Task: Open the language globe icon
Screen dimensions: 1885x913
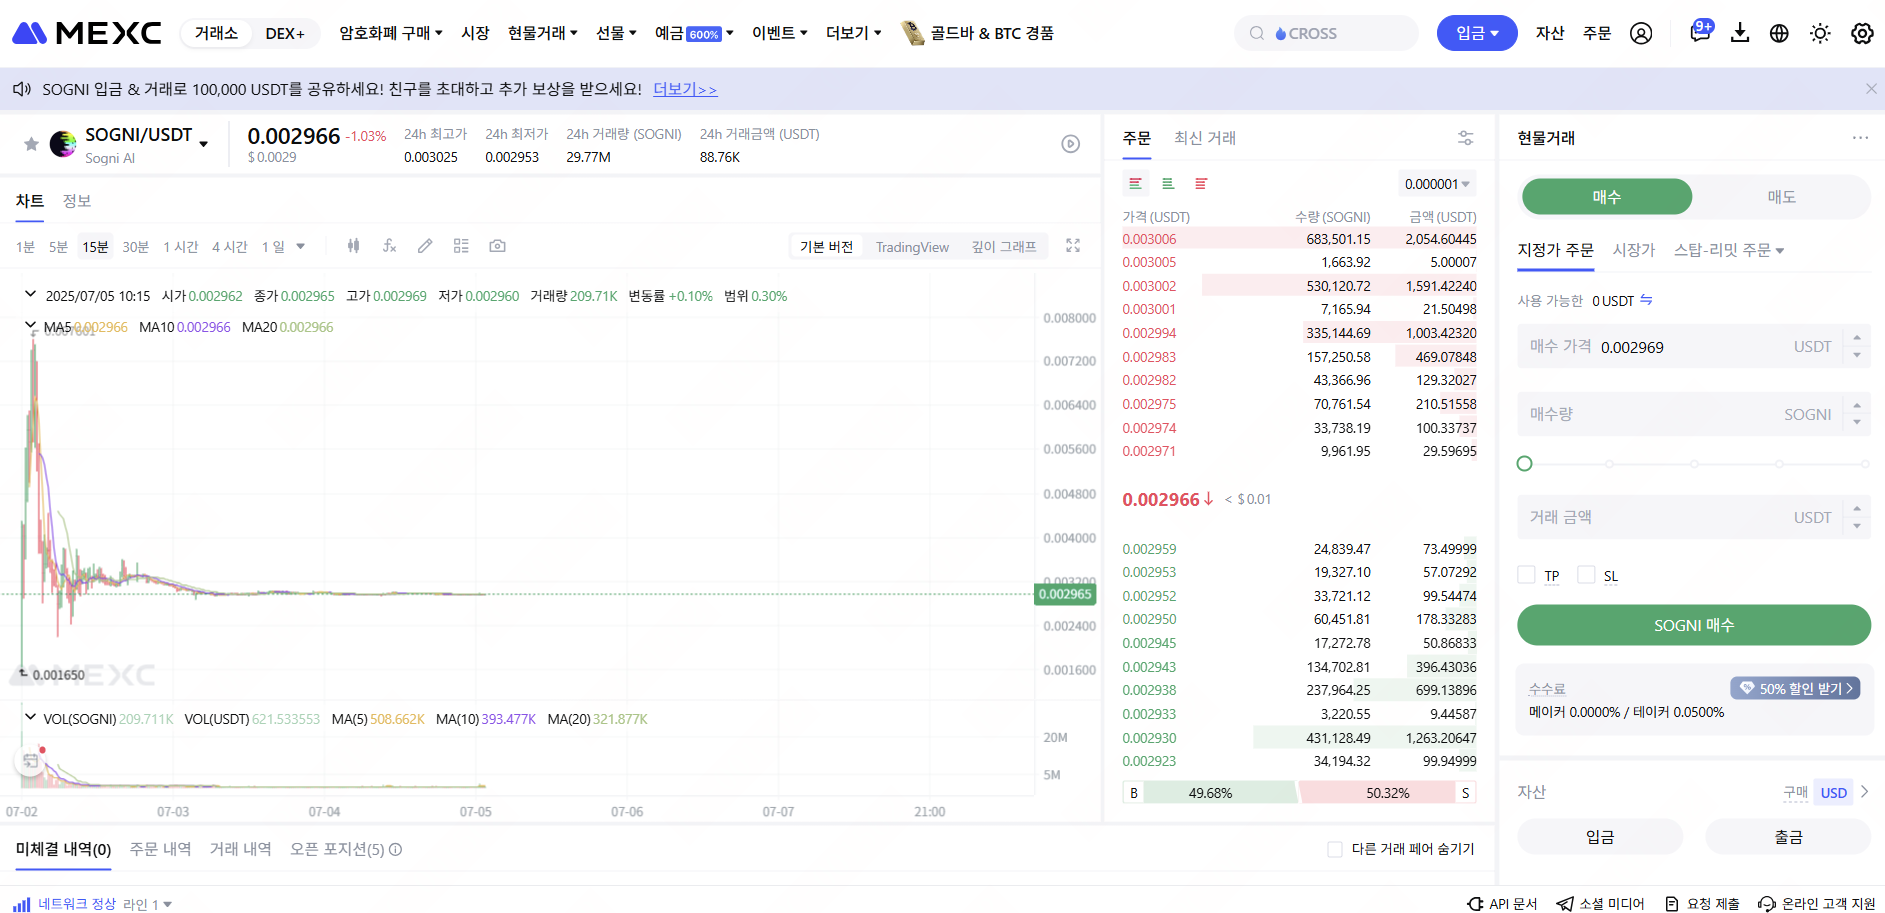Action: 1779,33
